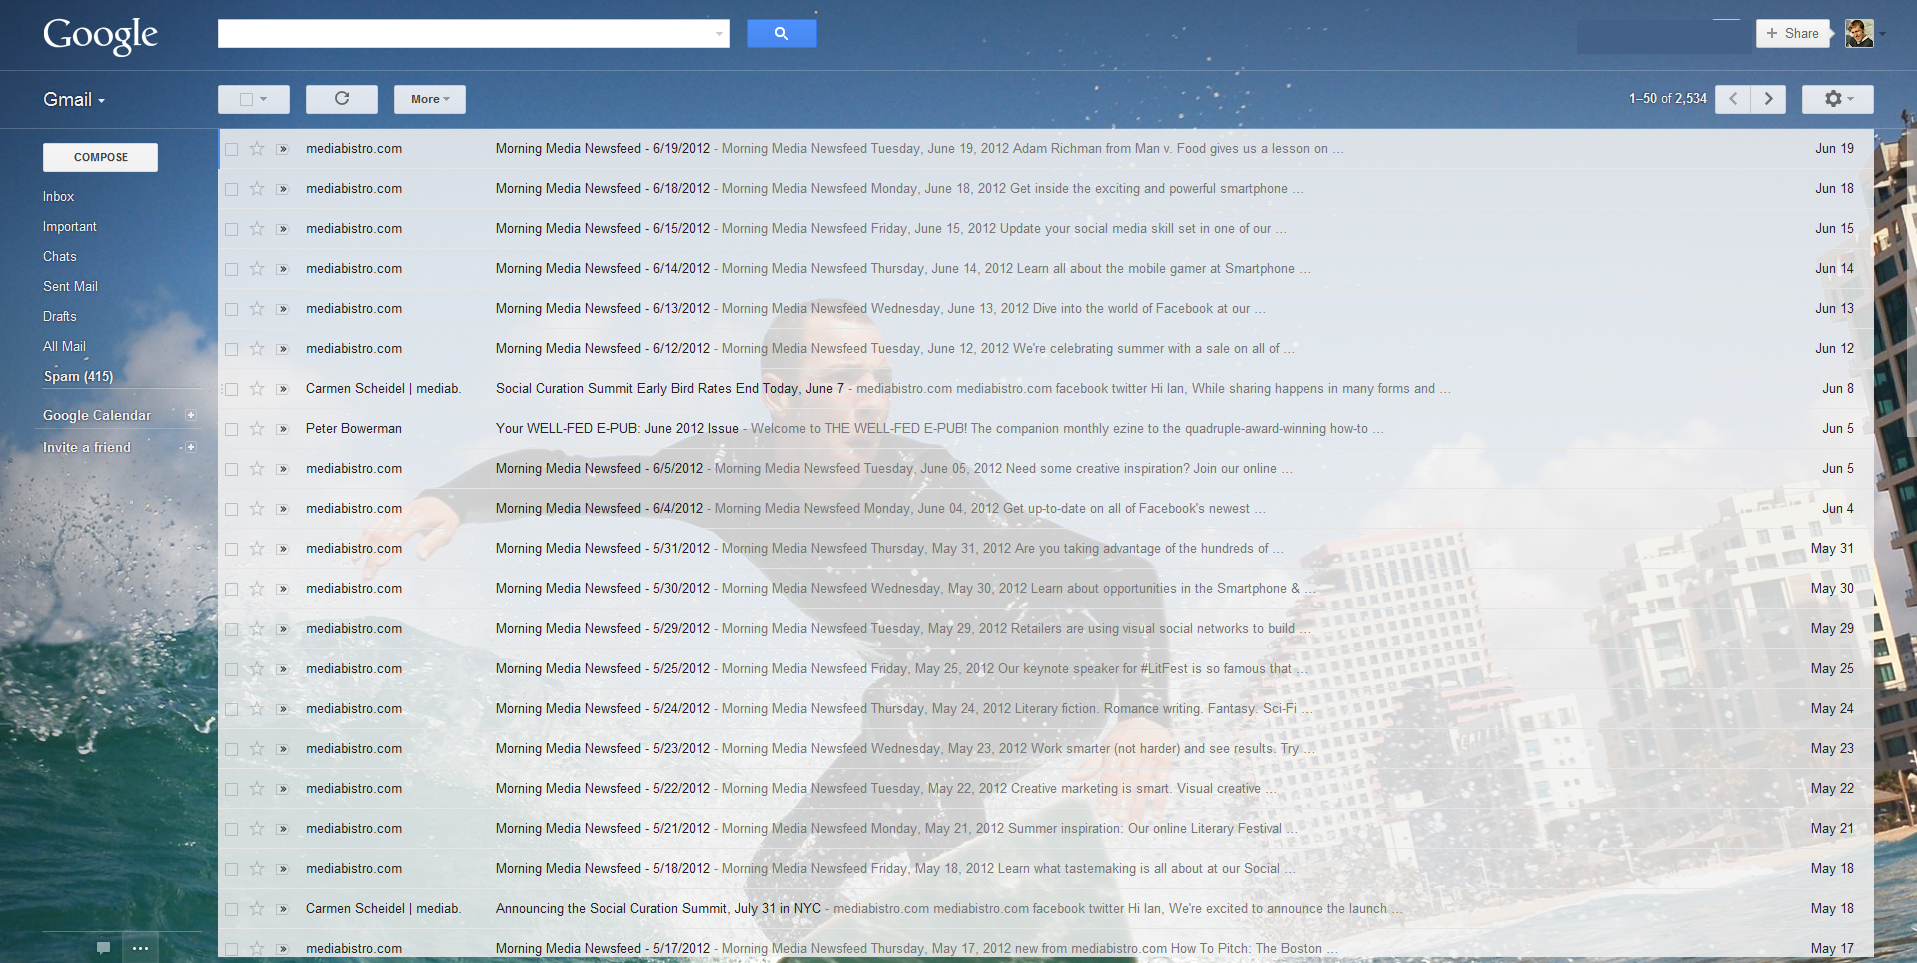The width and height of the screenshot is (1917, 963).
Task: Click the Share button
Action: [1793, 33]
